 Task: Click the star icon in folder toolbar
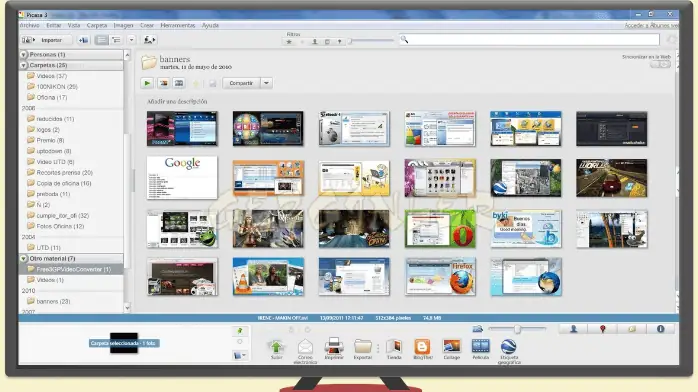pos(196,83)
